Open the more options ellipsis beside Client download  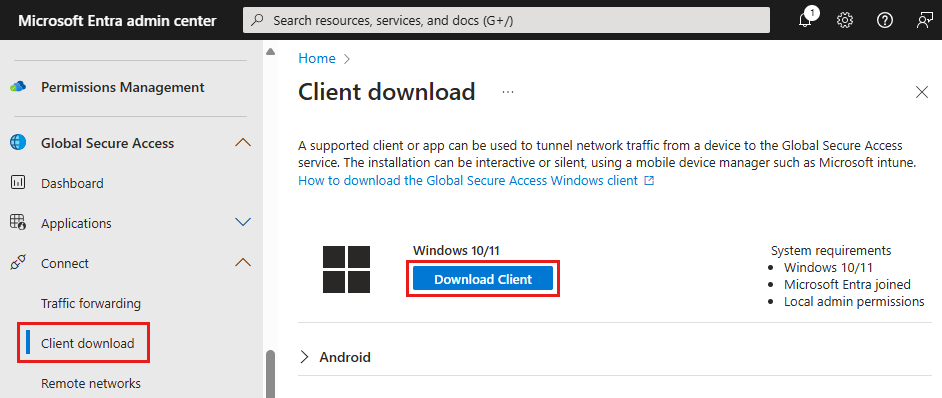508,93
